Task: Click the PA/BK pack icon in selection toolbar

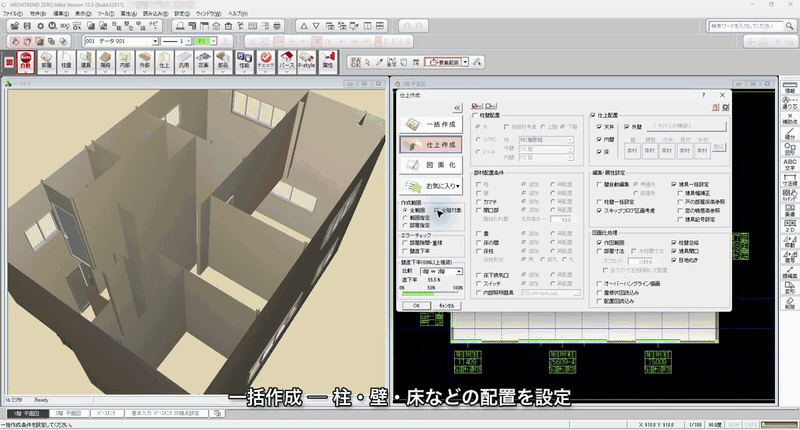Action: coord(356,62)
